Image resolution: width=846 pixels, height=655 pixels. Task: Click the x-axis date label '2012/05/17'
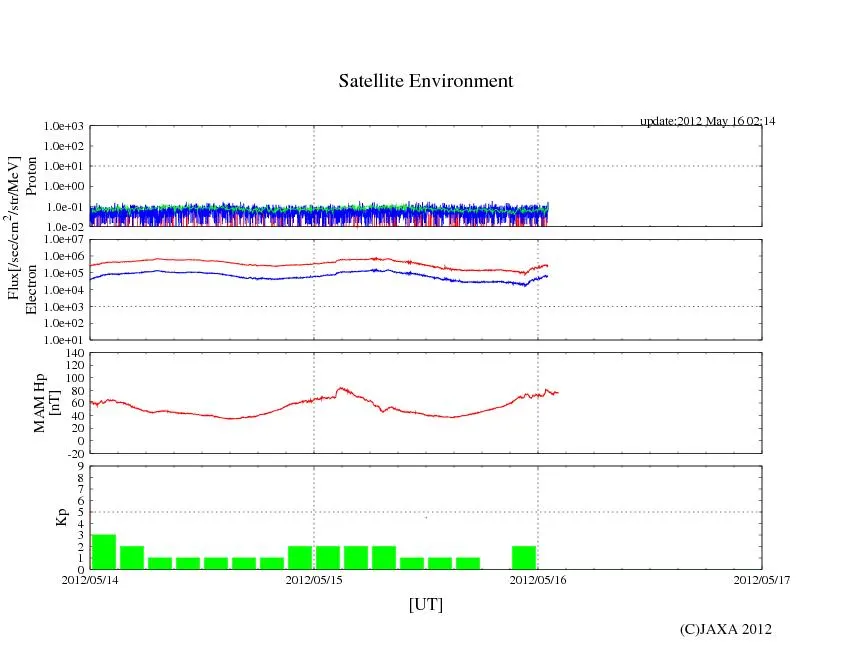(762, 580)
